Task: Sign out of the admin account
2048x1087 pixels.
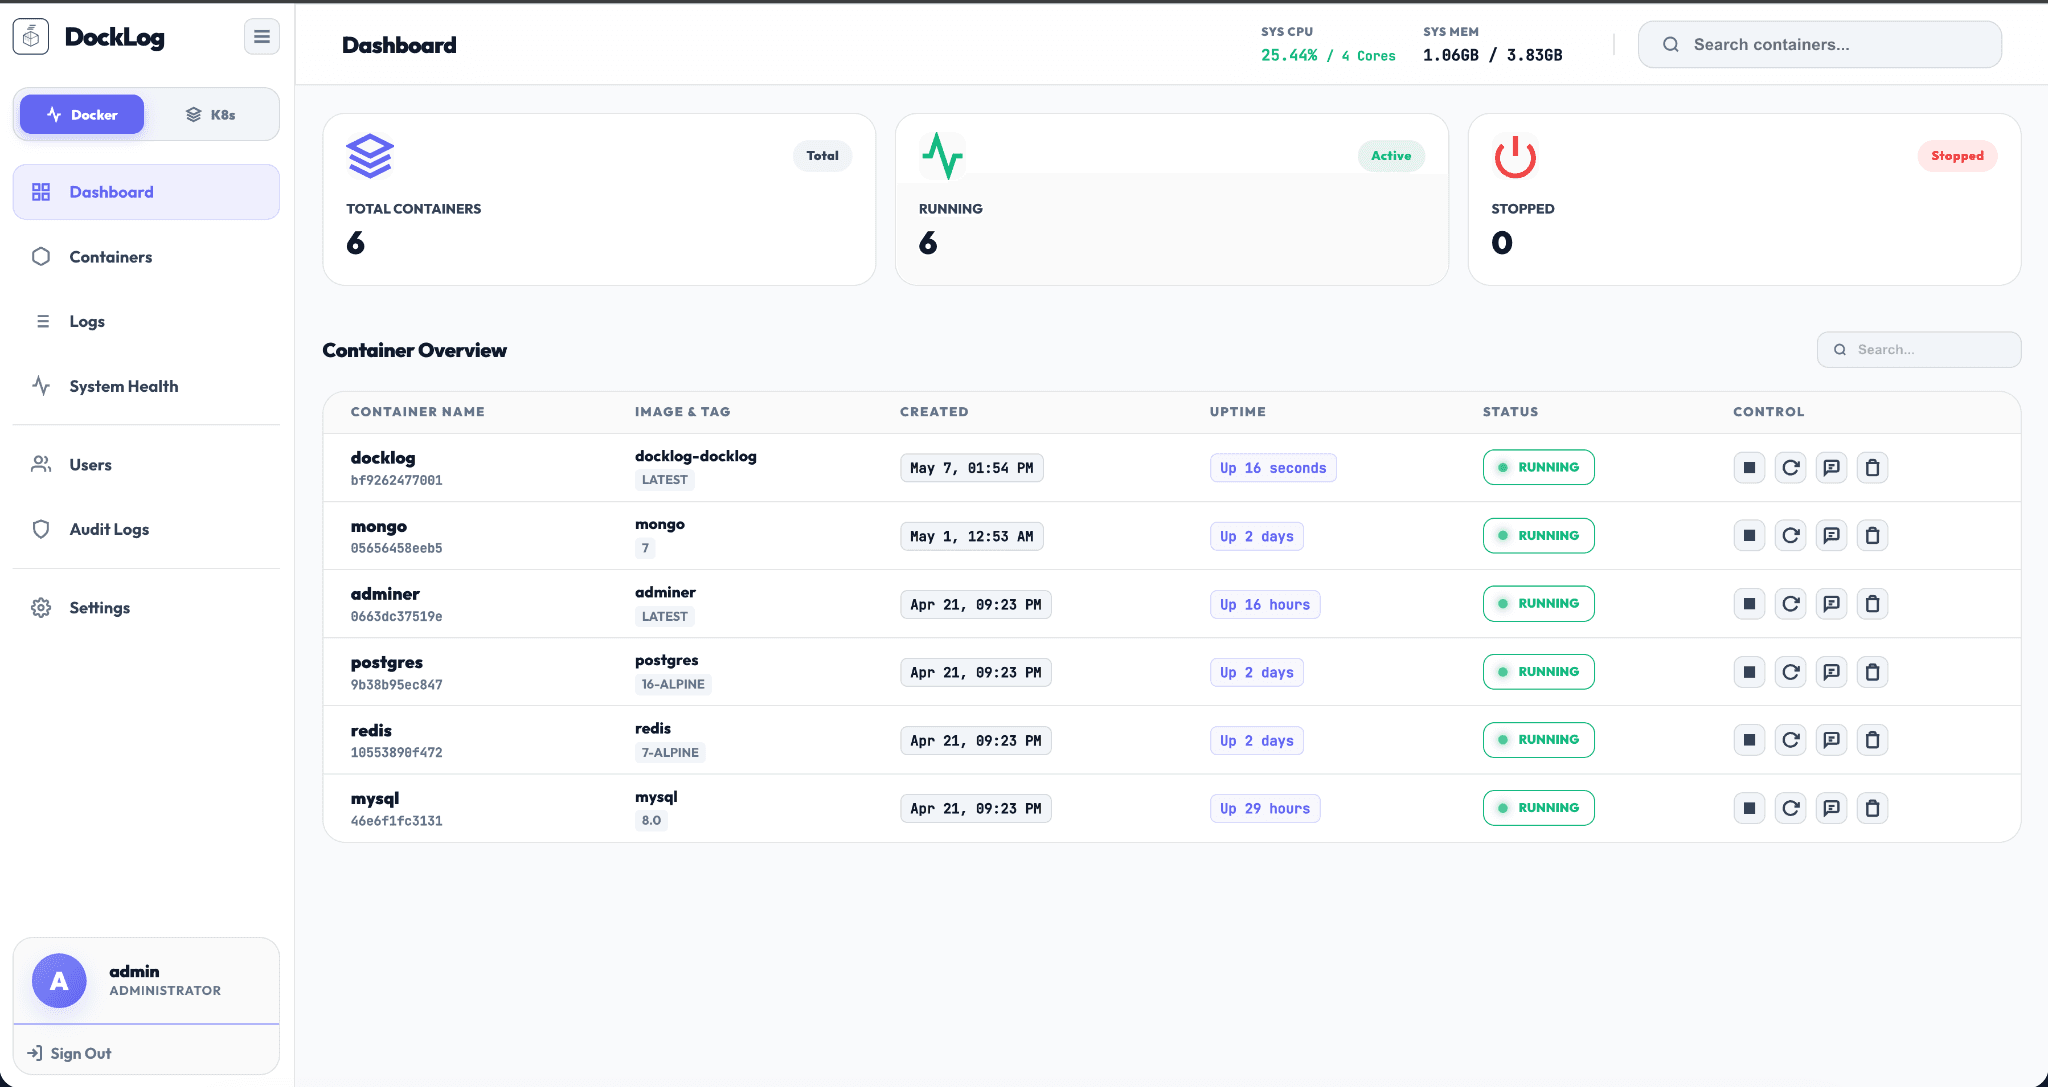Action: coord(69,1053)
